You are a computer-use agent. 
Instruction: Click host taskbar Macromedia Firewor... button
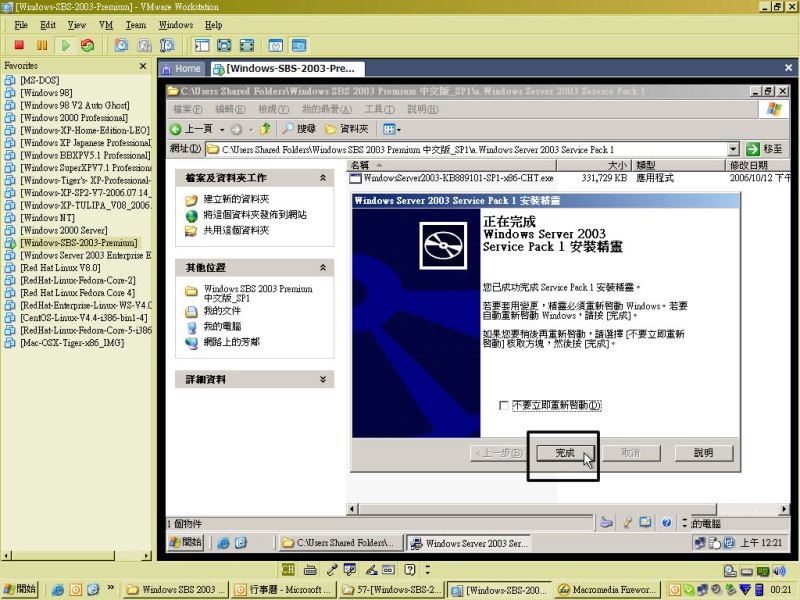pos(608,590)
